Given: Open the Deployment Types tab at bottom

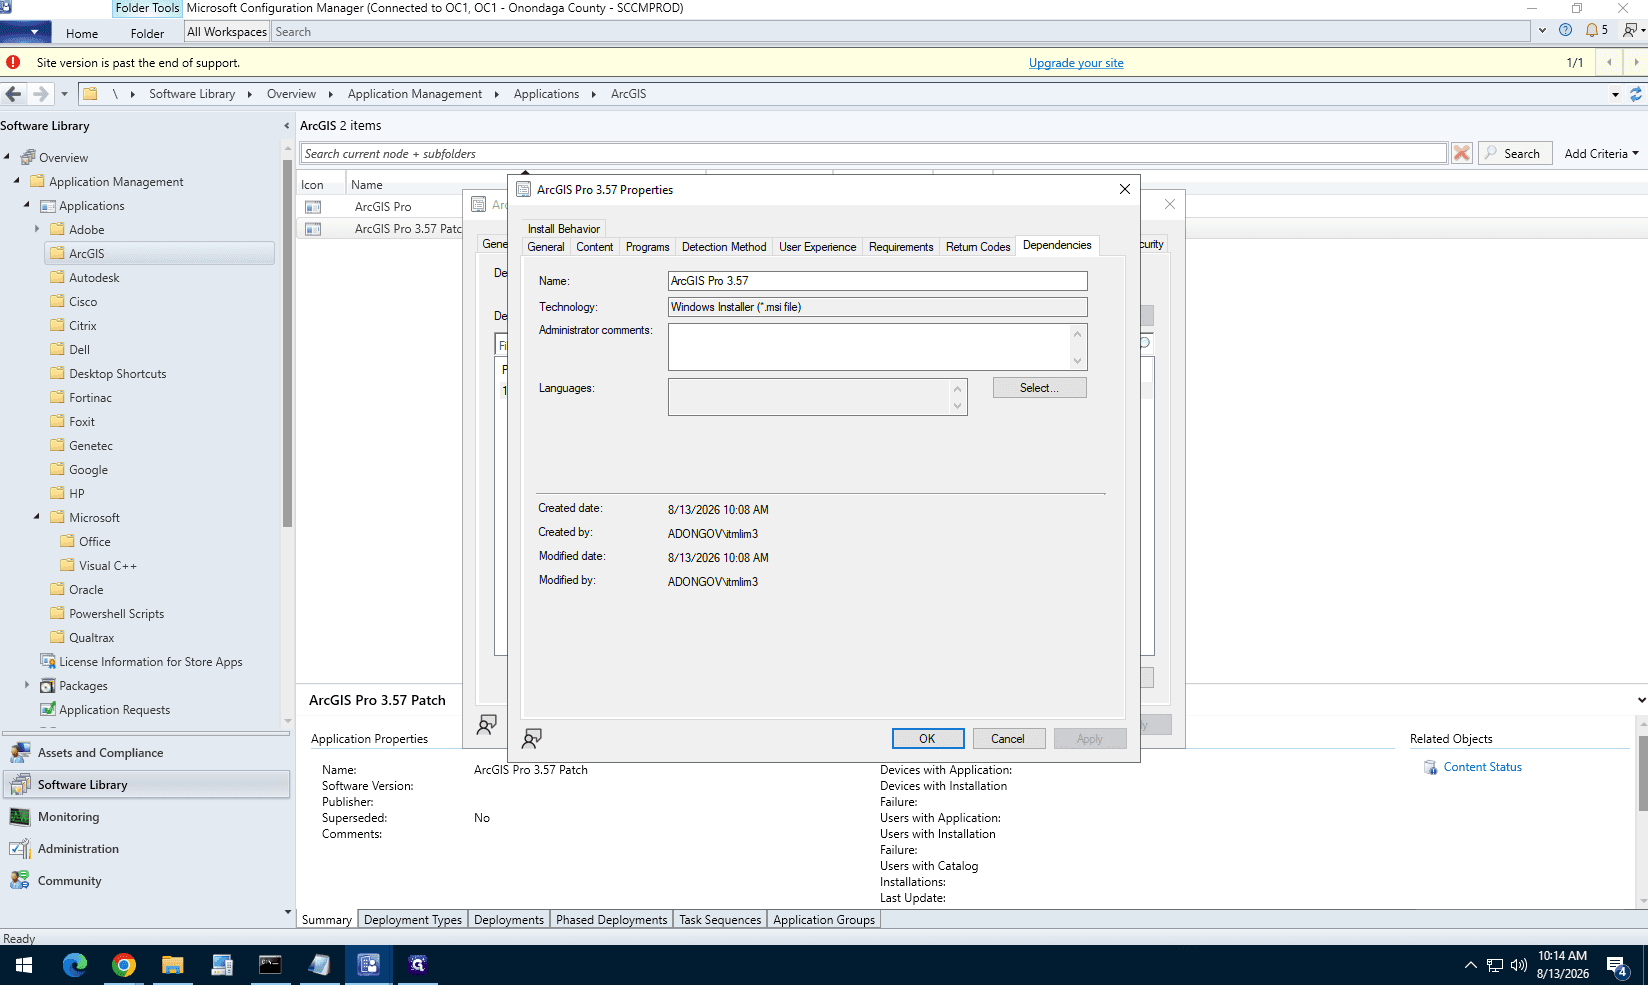Looking at the screenshot, I should point(413,920).
